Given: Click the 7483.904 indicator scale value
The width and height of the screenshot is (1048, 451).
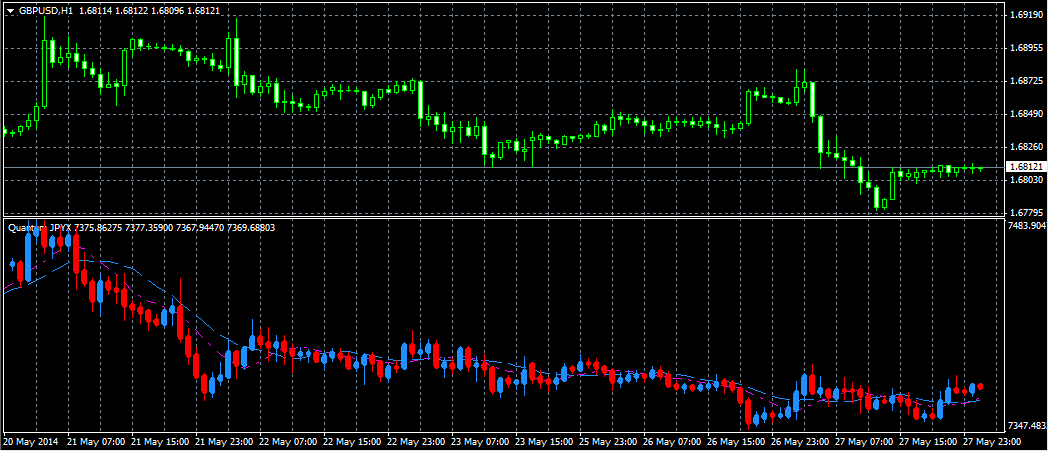Looking at the screenshot, I should tap(1026, 226).
